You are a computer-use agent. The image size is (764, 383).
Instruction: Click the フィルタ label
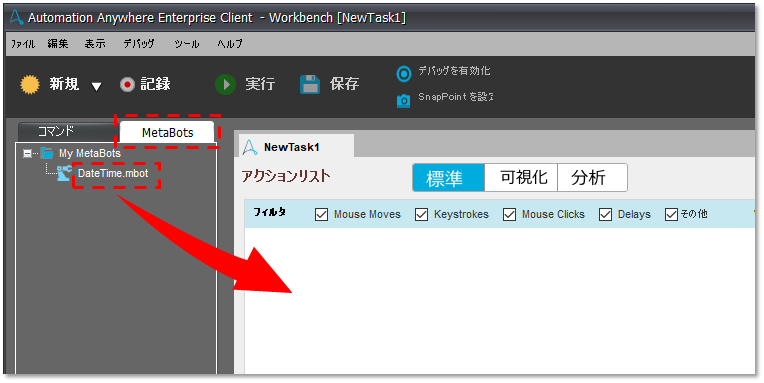click(x=269, y=212)
